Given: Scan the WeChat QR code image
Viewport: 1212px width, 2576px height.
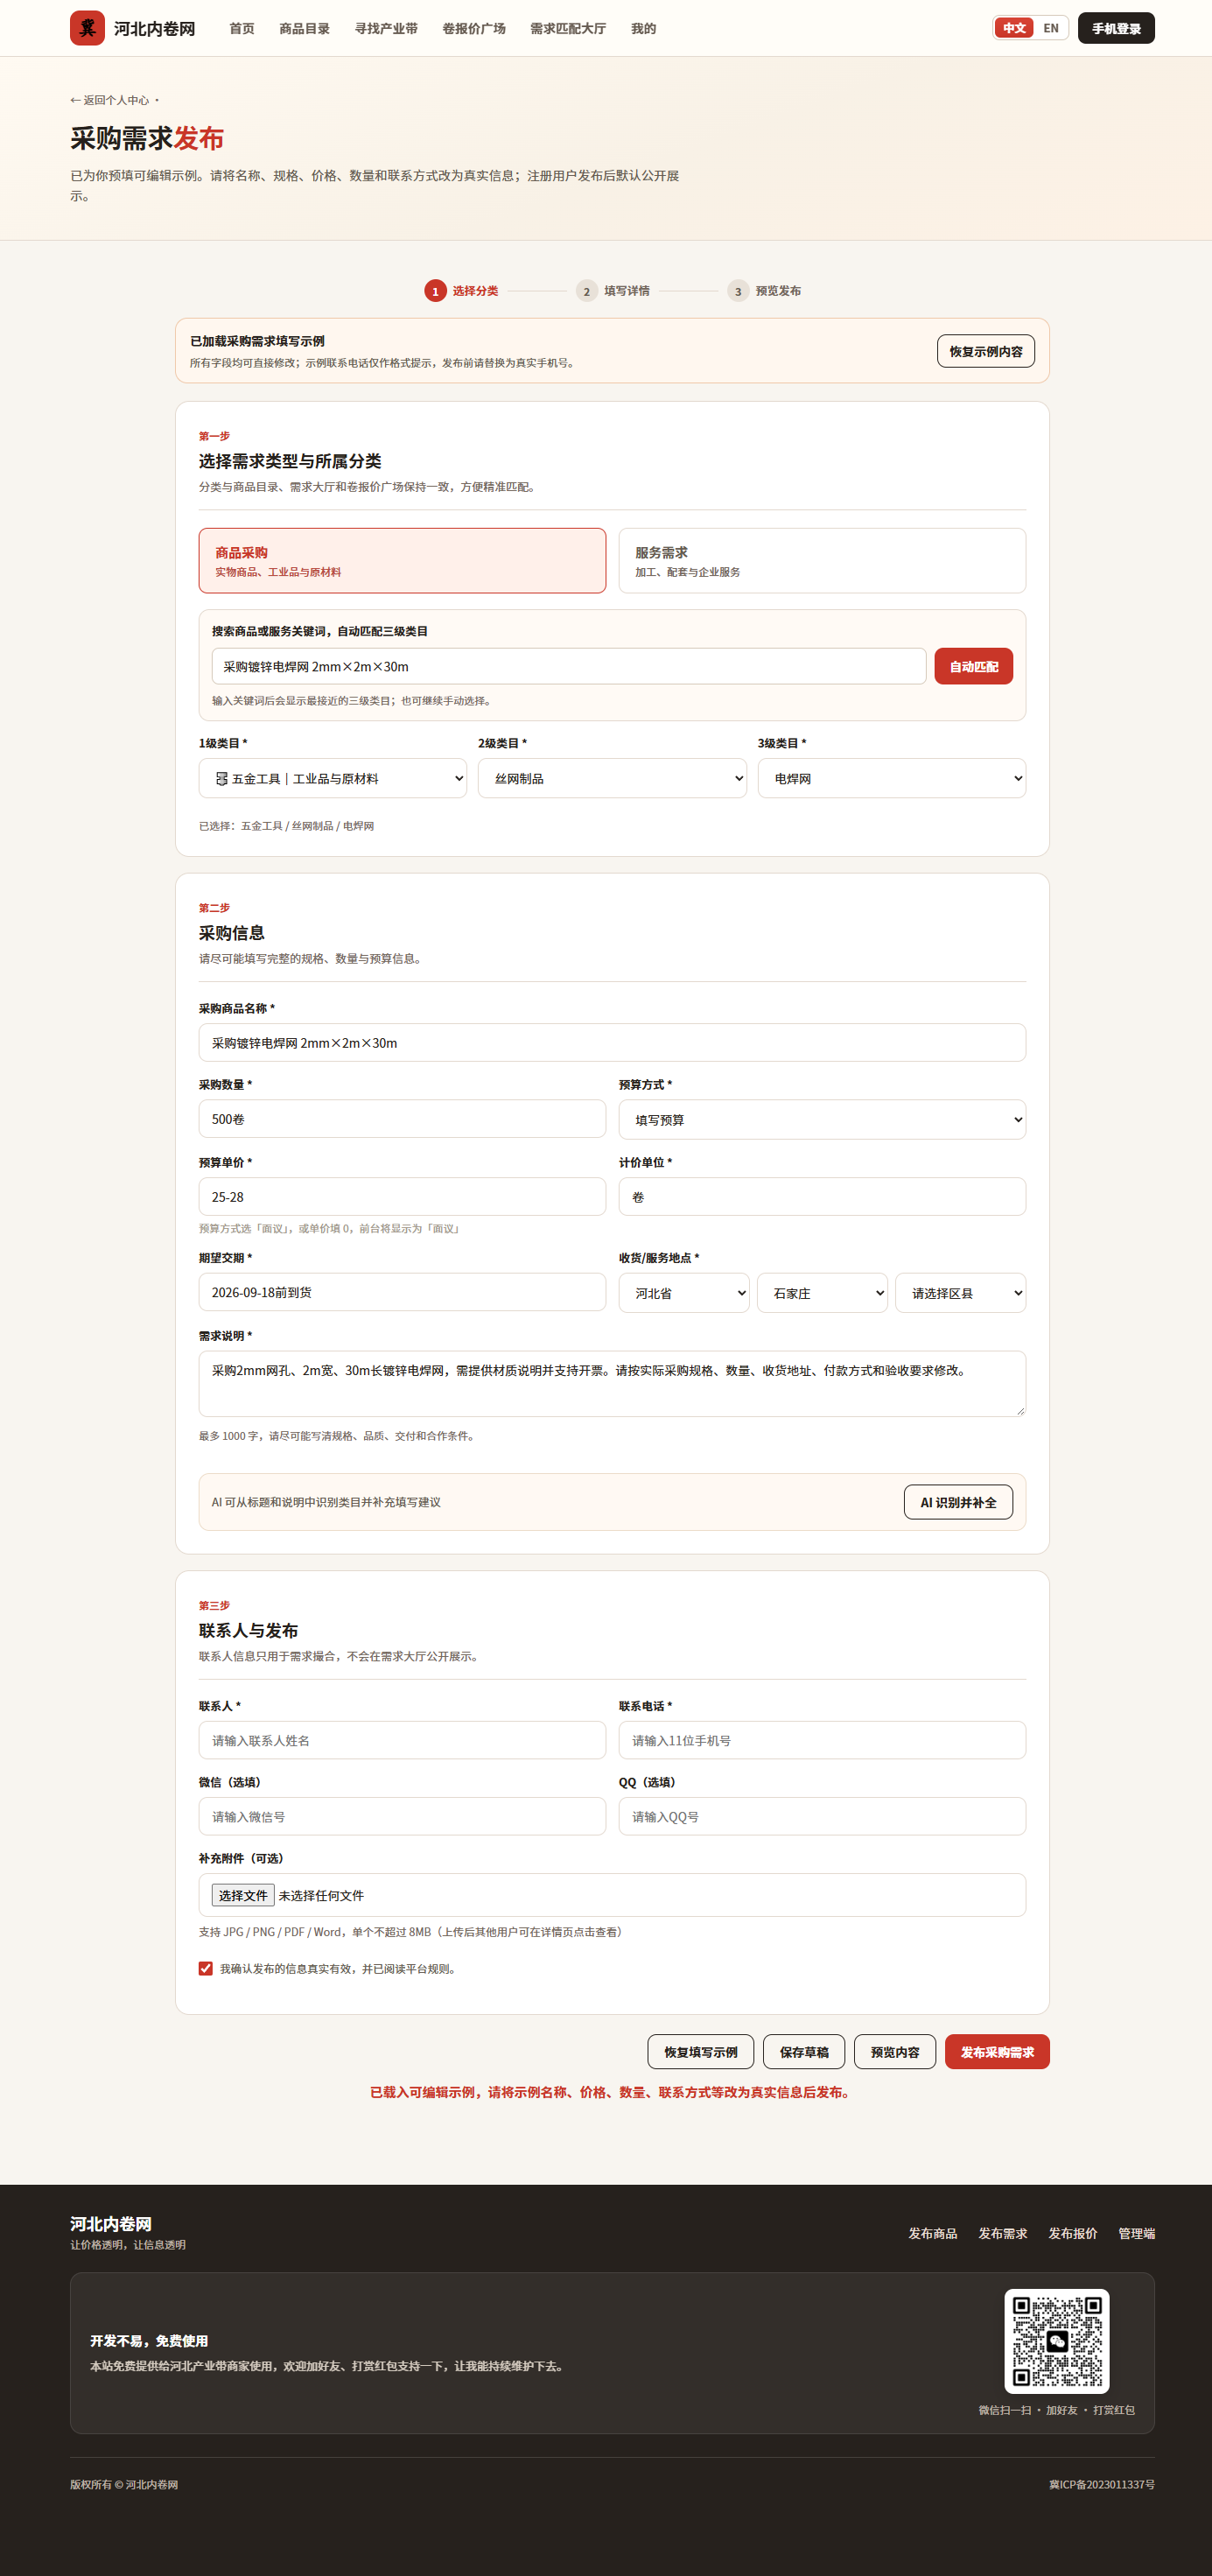Looking at the screenshot, I should click(x=1056, y=2340).
